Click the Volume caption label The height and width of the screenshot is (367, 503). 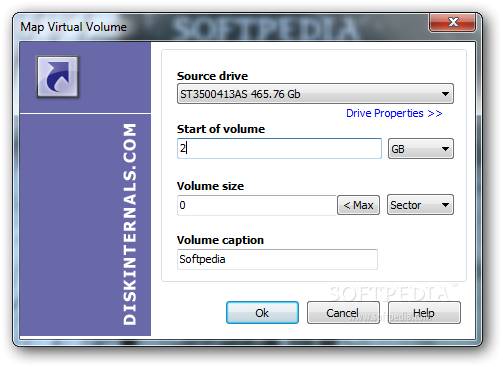(x=220, y=240)
